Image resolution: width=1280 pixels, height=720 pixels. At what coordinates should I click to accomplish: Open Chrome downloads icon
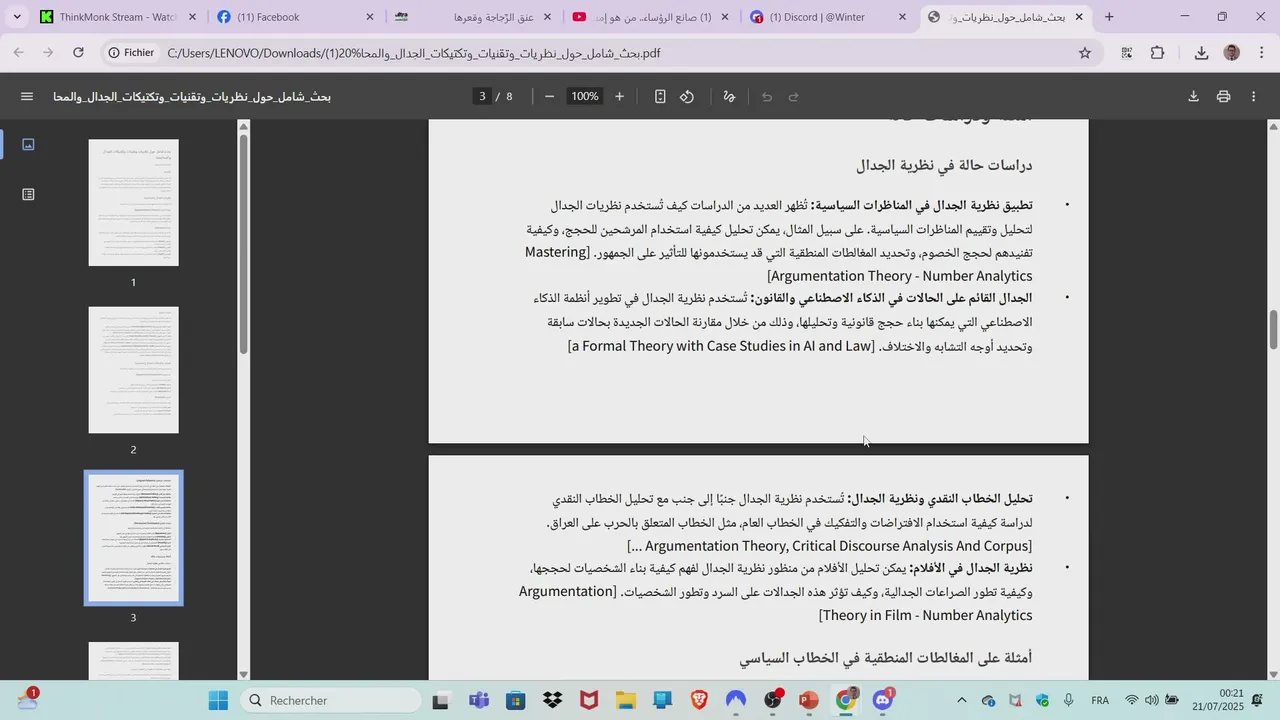pos(1202,53)
